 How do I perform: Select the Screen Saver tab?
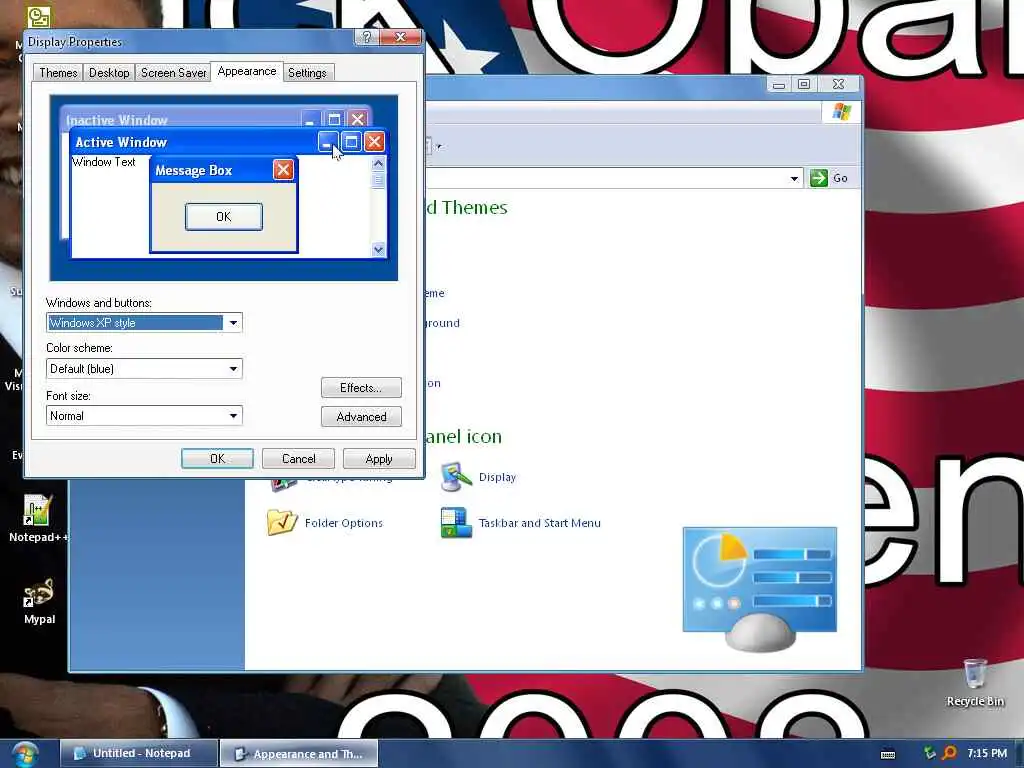174,72
